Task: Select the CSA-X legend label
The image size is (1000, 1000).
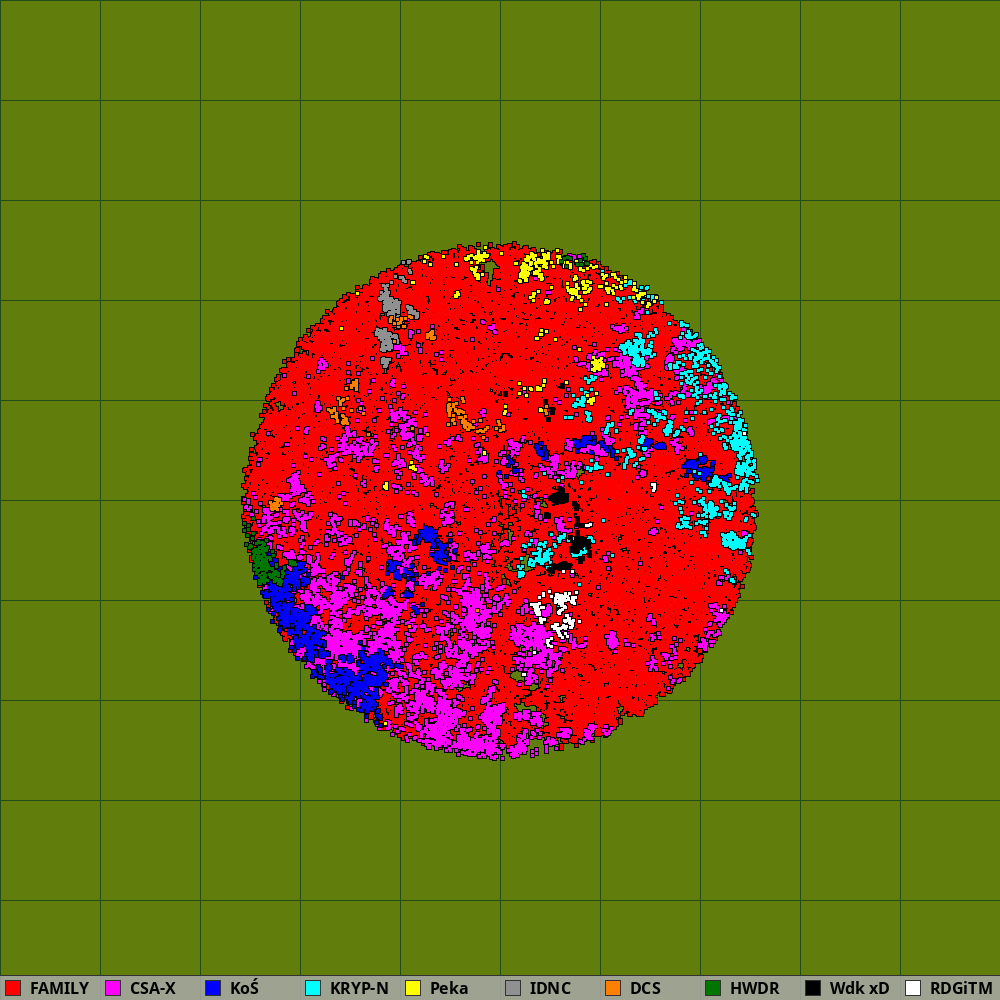Action: pyautogui.click(x=152, y=989)
